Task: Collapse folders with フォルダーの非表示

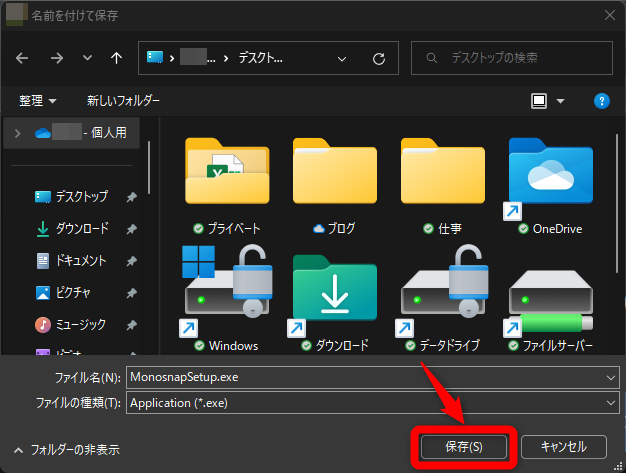Action: click(x=67, y=450)
